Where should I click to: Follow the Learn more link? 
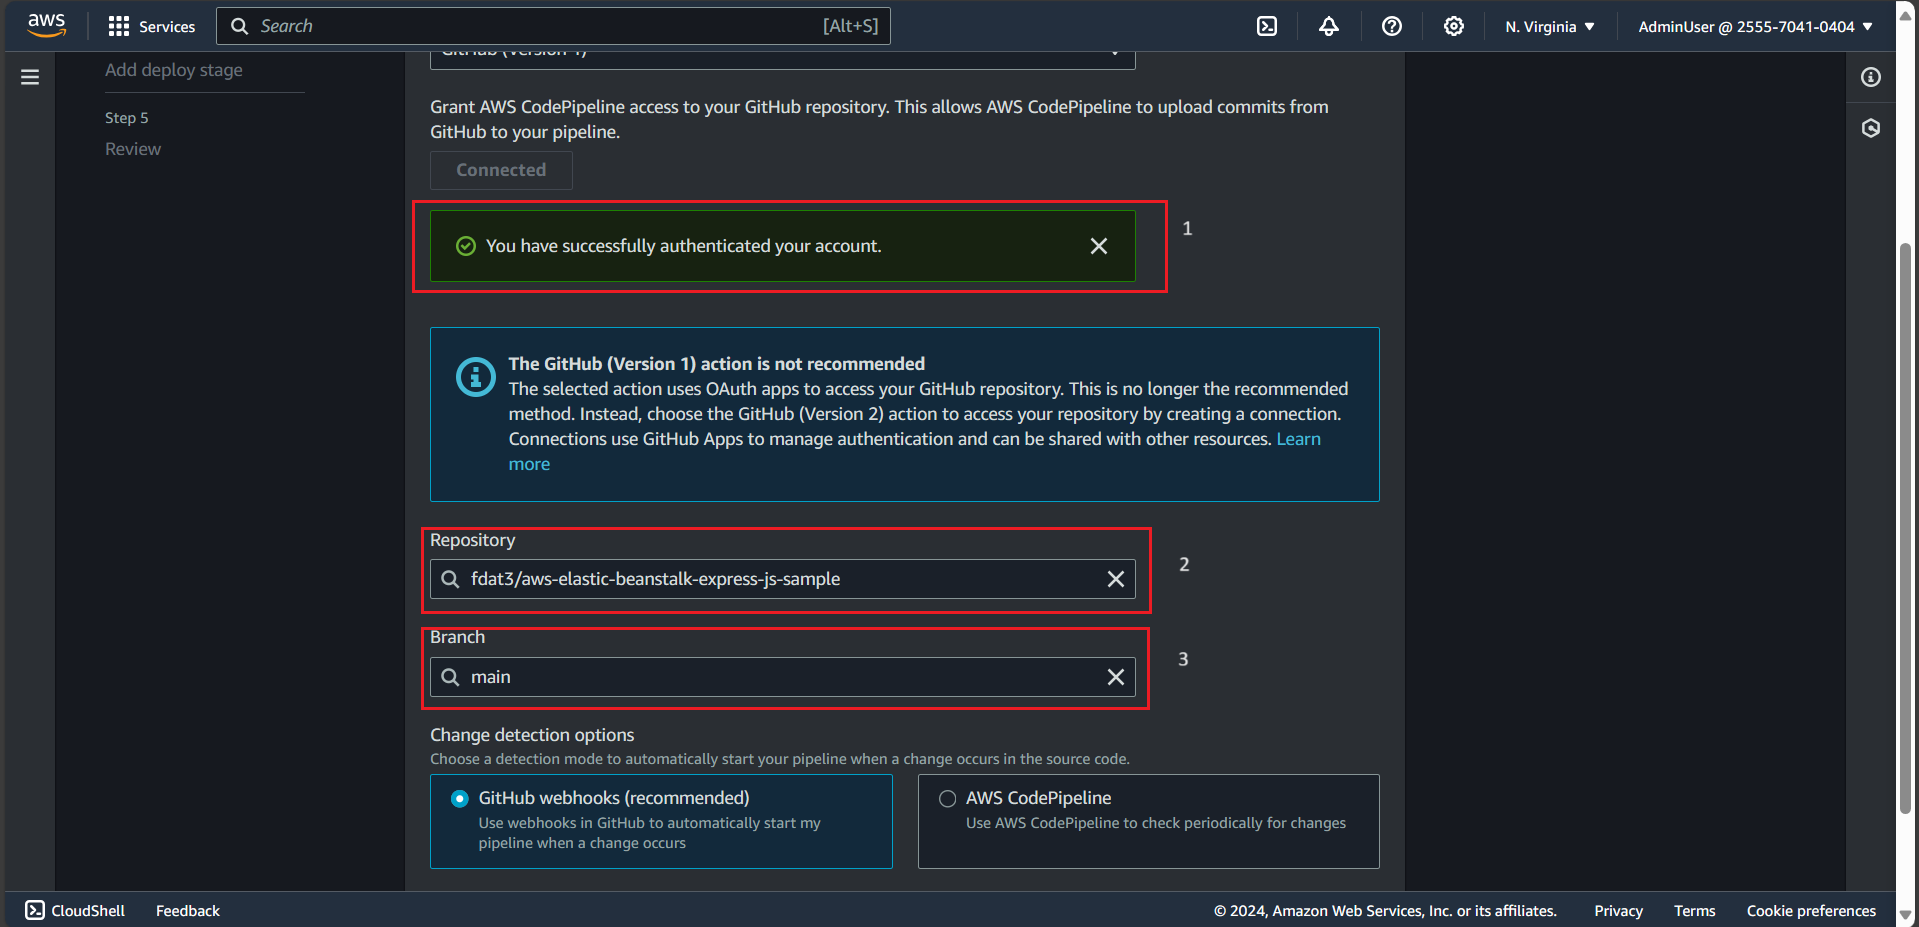(x=1298, y=439)
